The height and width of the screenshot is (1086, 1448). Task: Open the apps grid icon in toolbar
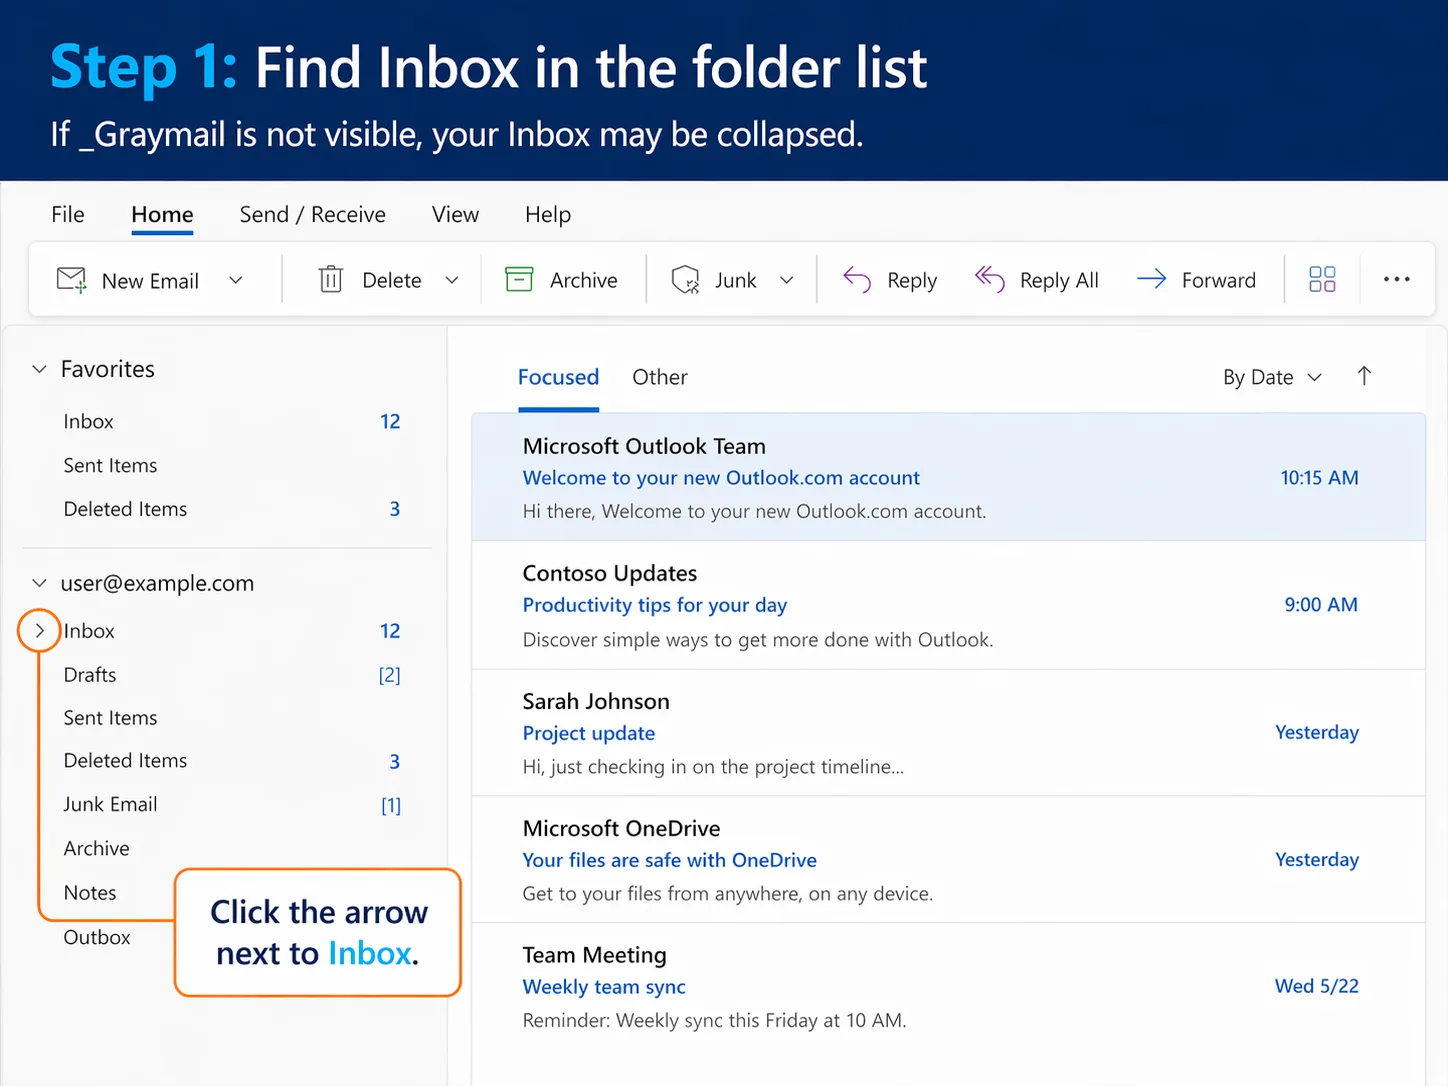(x=1322, y=279)
